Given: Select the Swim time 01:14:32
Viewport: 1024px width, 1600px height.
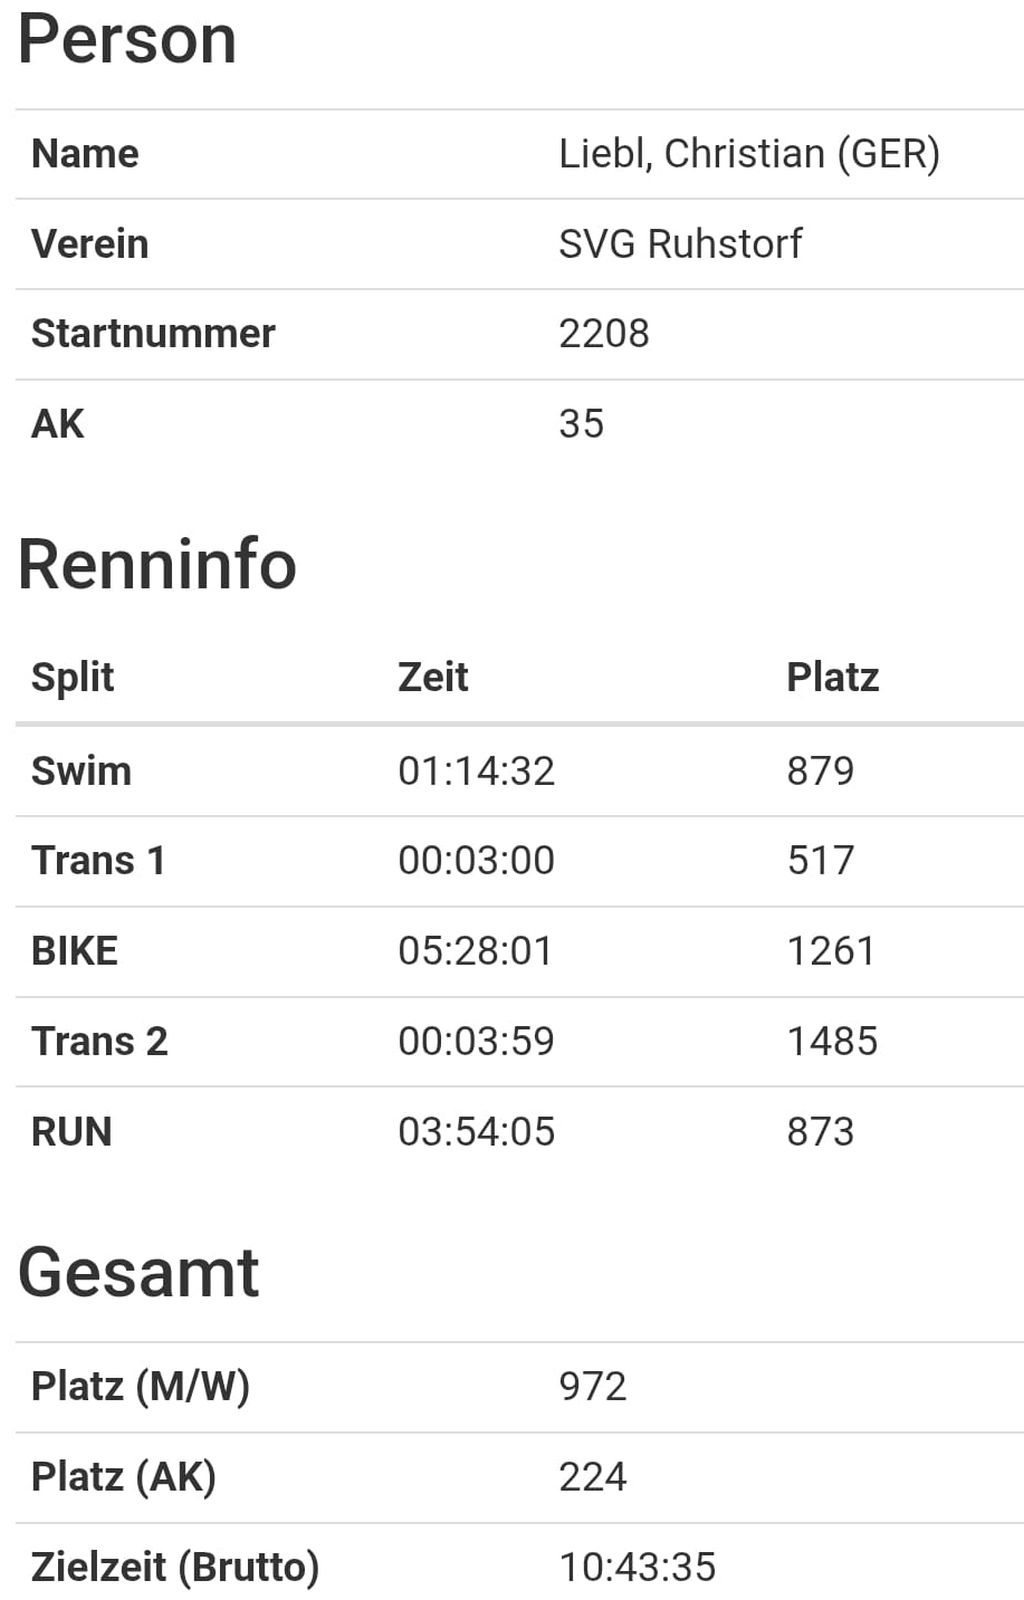Looking at the screenshot, I should point(476,771).
